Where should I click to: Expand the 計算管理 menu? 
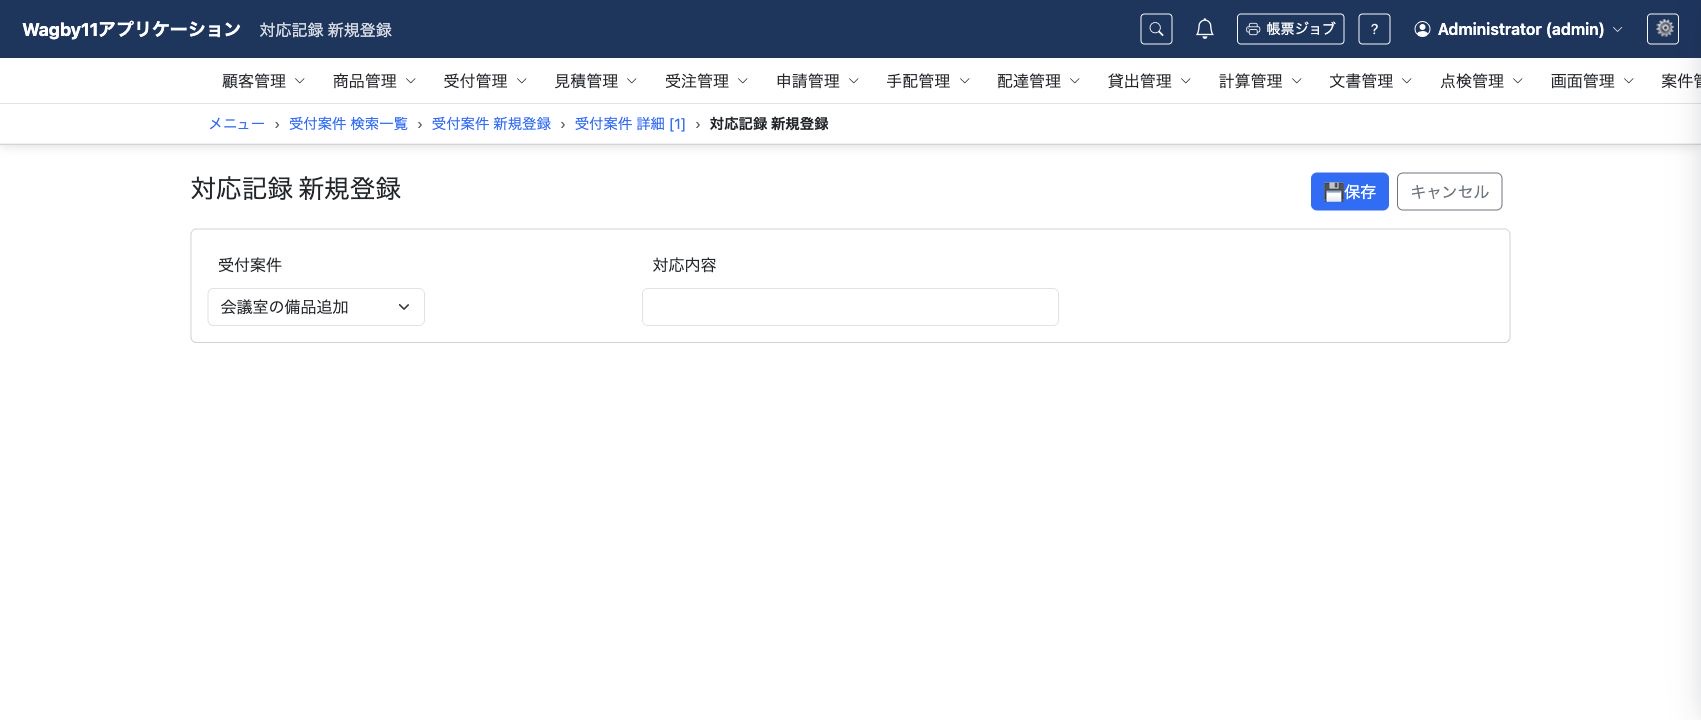tap(1261, 81)
